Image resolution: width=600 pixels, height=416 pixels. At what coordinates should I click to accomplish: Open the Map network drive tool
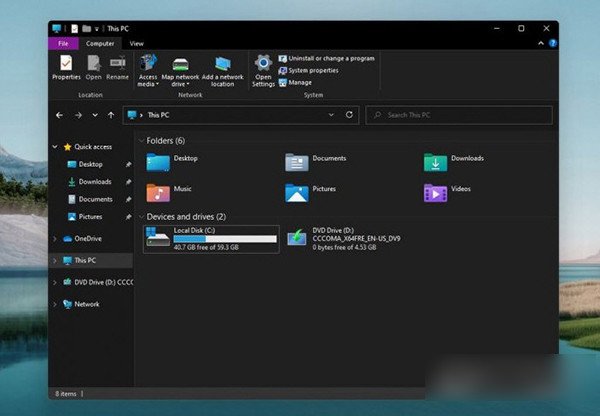180,65
